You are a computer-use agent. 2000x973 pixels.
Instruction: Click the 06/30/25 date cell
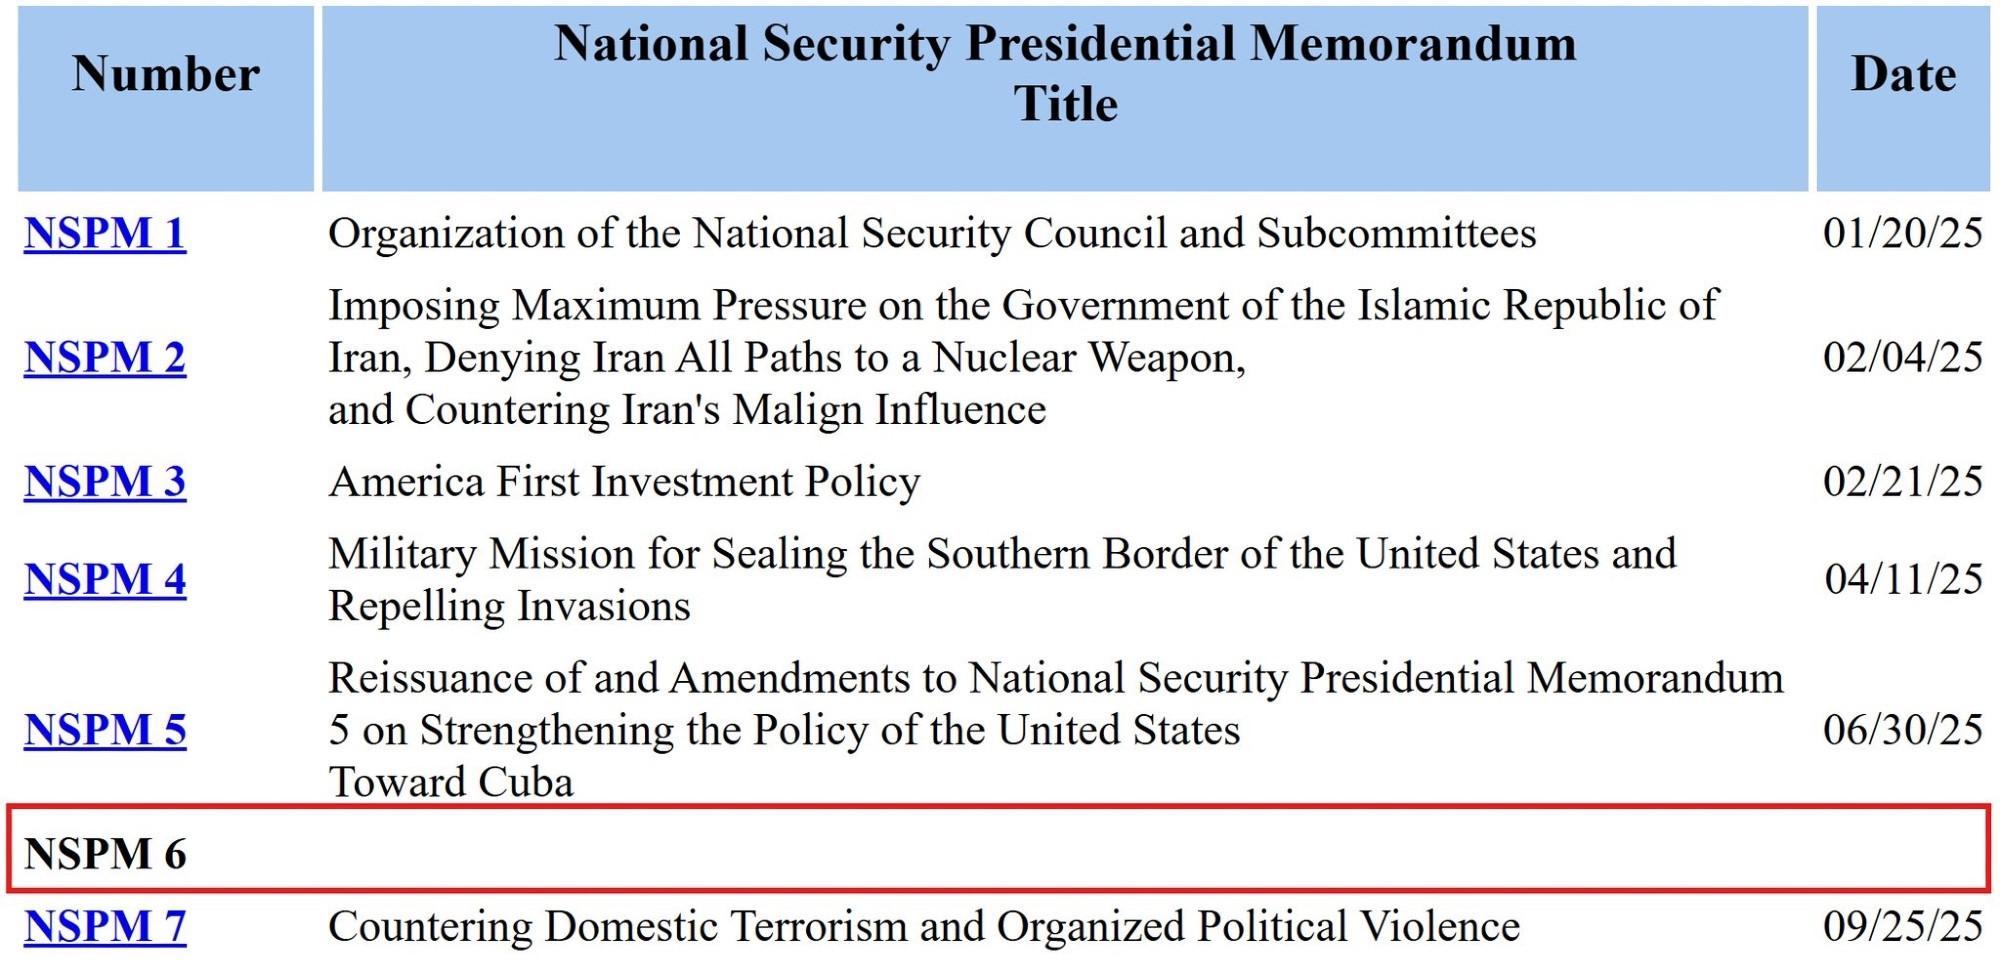tap(1902, 731)
